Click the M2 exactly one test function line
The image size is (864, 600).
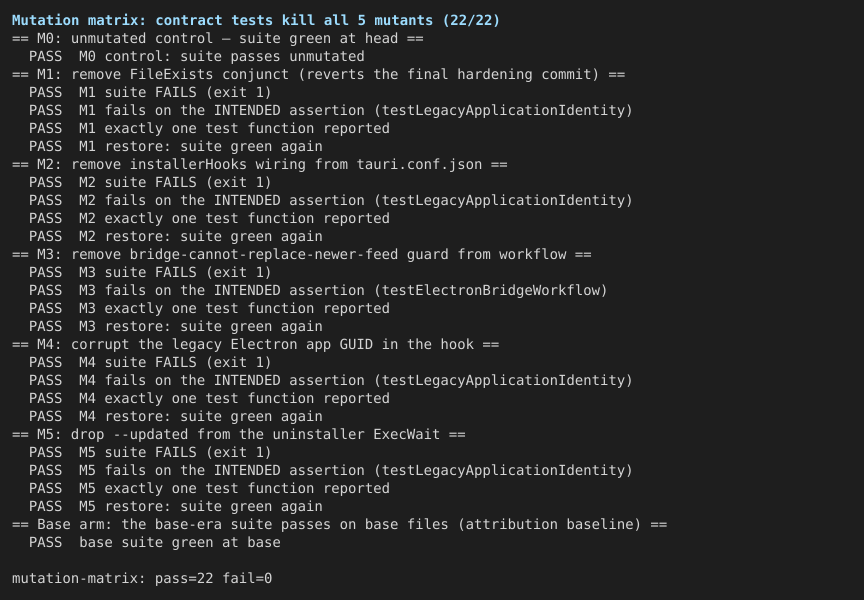[209, 219]
